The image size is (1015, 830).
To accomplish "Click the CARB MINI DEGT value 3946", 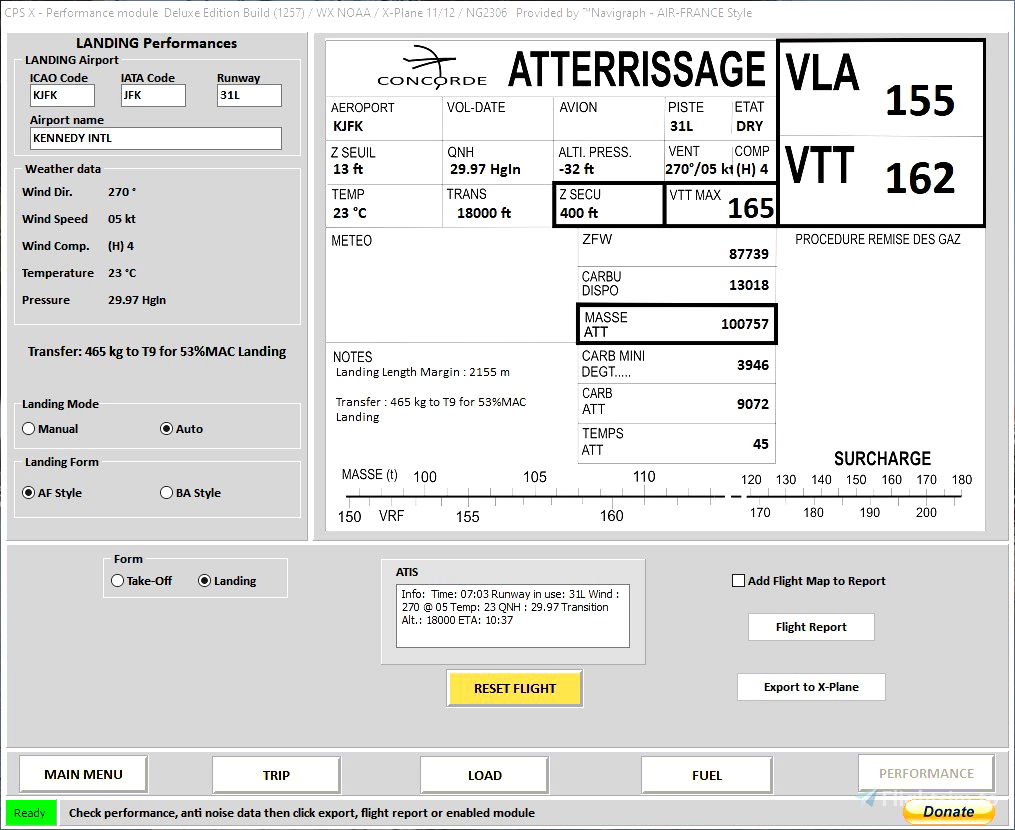I will point(753,365).
